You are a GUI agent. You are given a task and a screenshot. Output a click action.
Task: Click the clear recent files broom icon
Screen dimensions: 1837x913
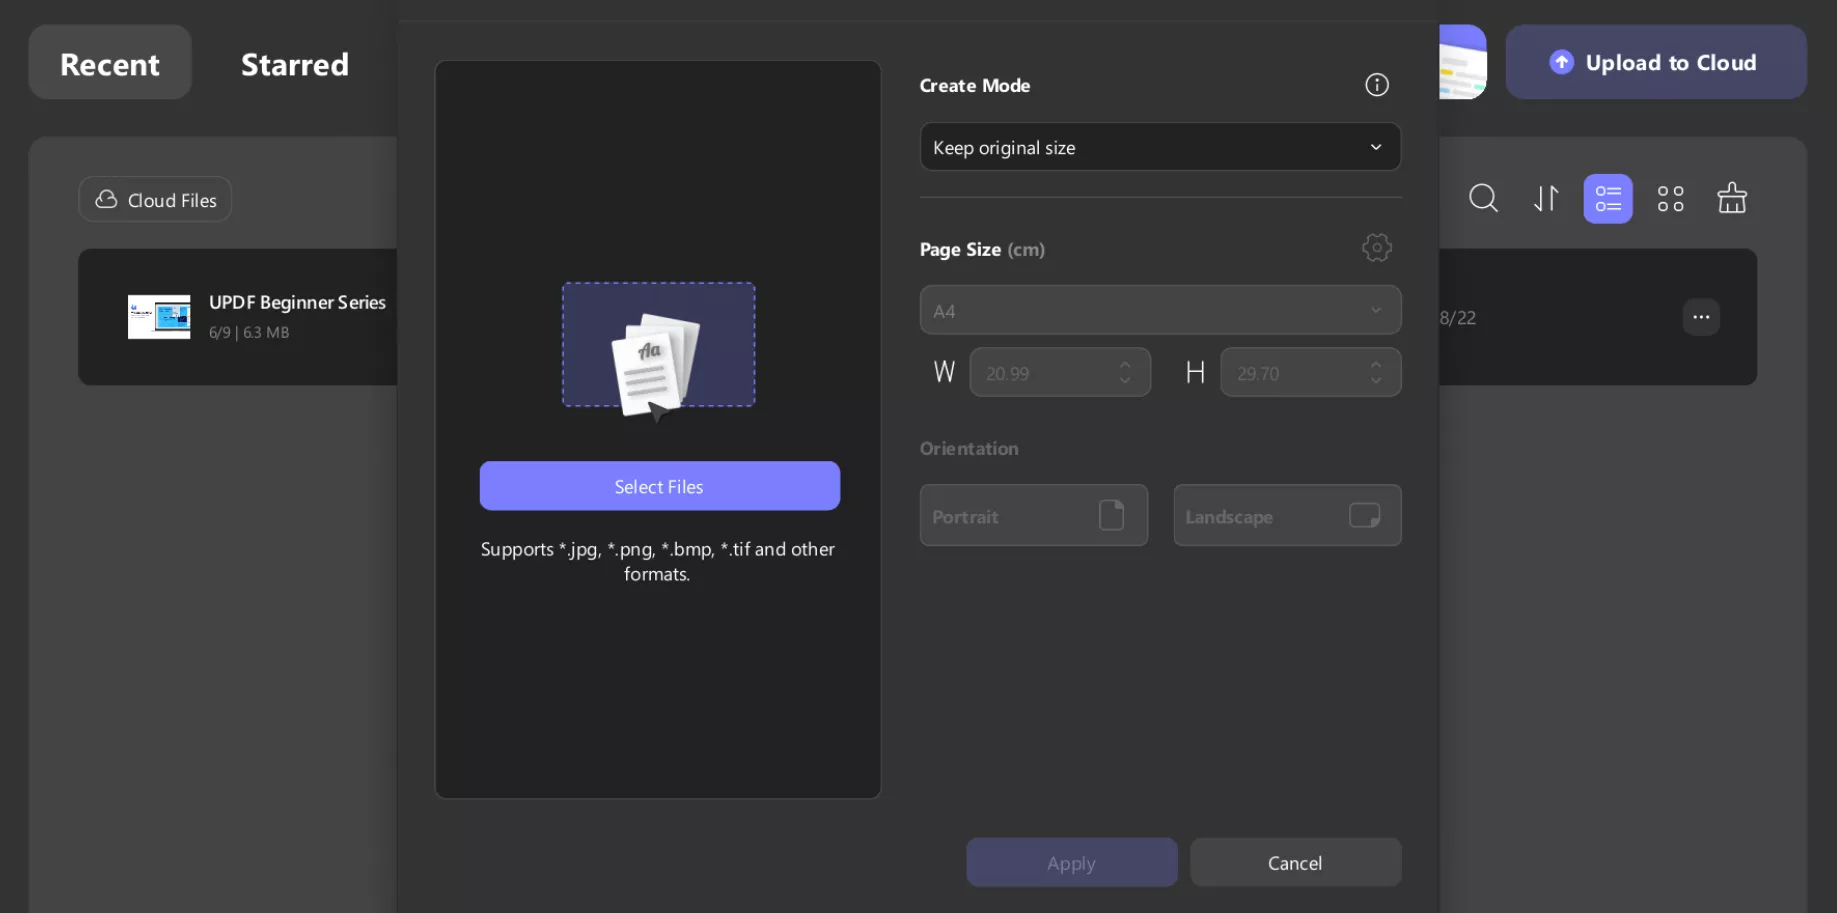point(1731,198)
